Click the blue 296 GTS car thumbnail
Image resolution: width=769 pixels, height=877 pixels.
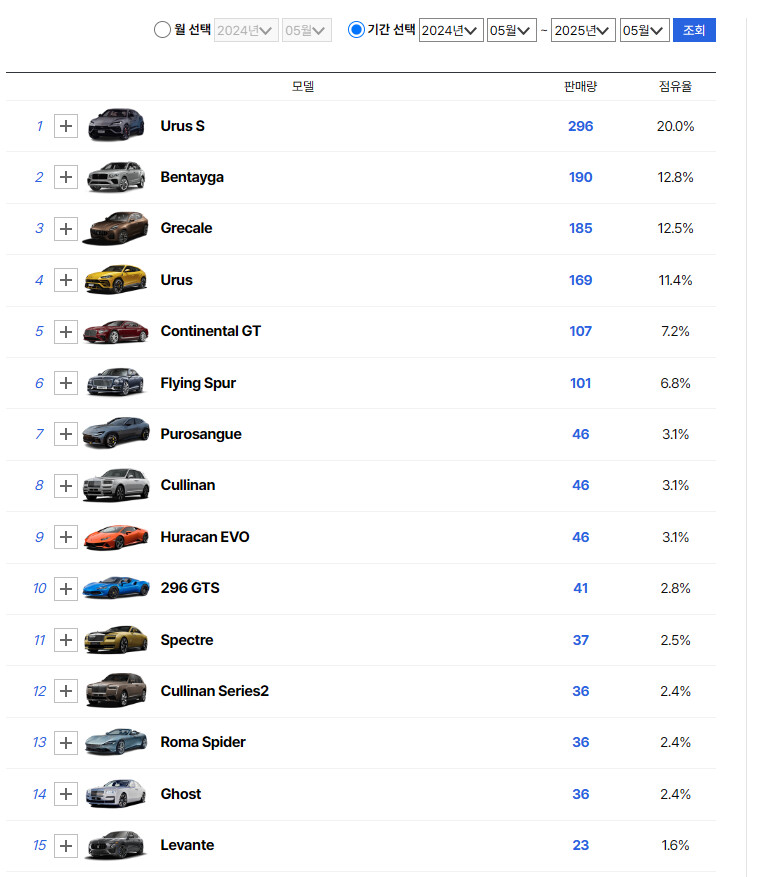(x=116, y=588)
